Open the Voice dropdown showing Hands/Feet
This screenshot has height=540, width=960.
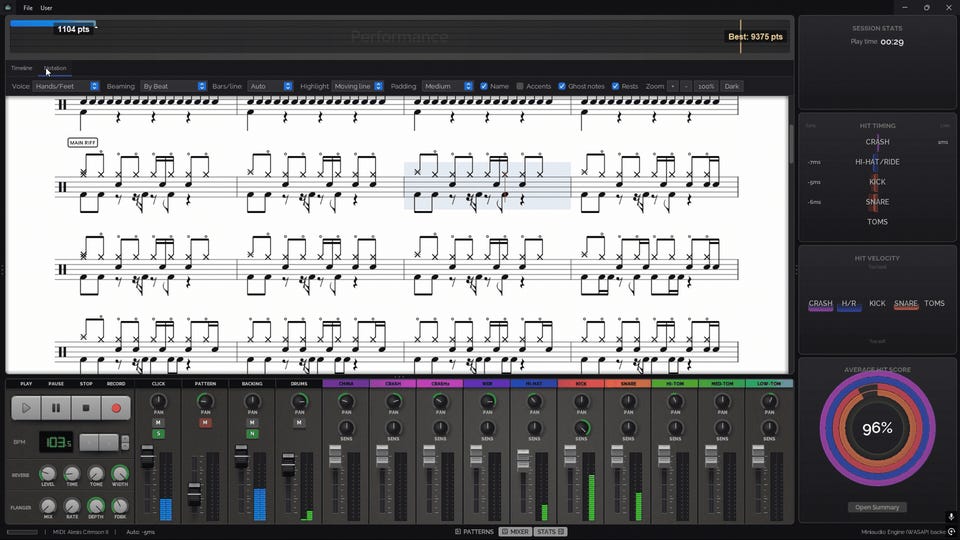[66, 86]
